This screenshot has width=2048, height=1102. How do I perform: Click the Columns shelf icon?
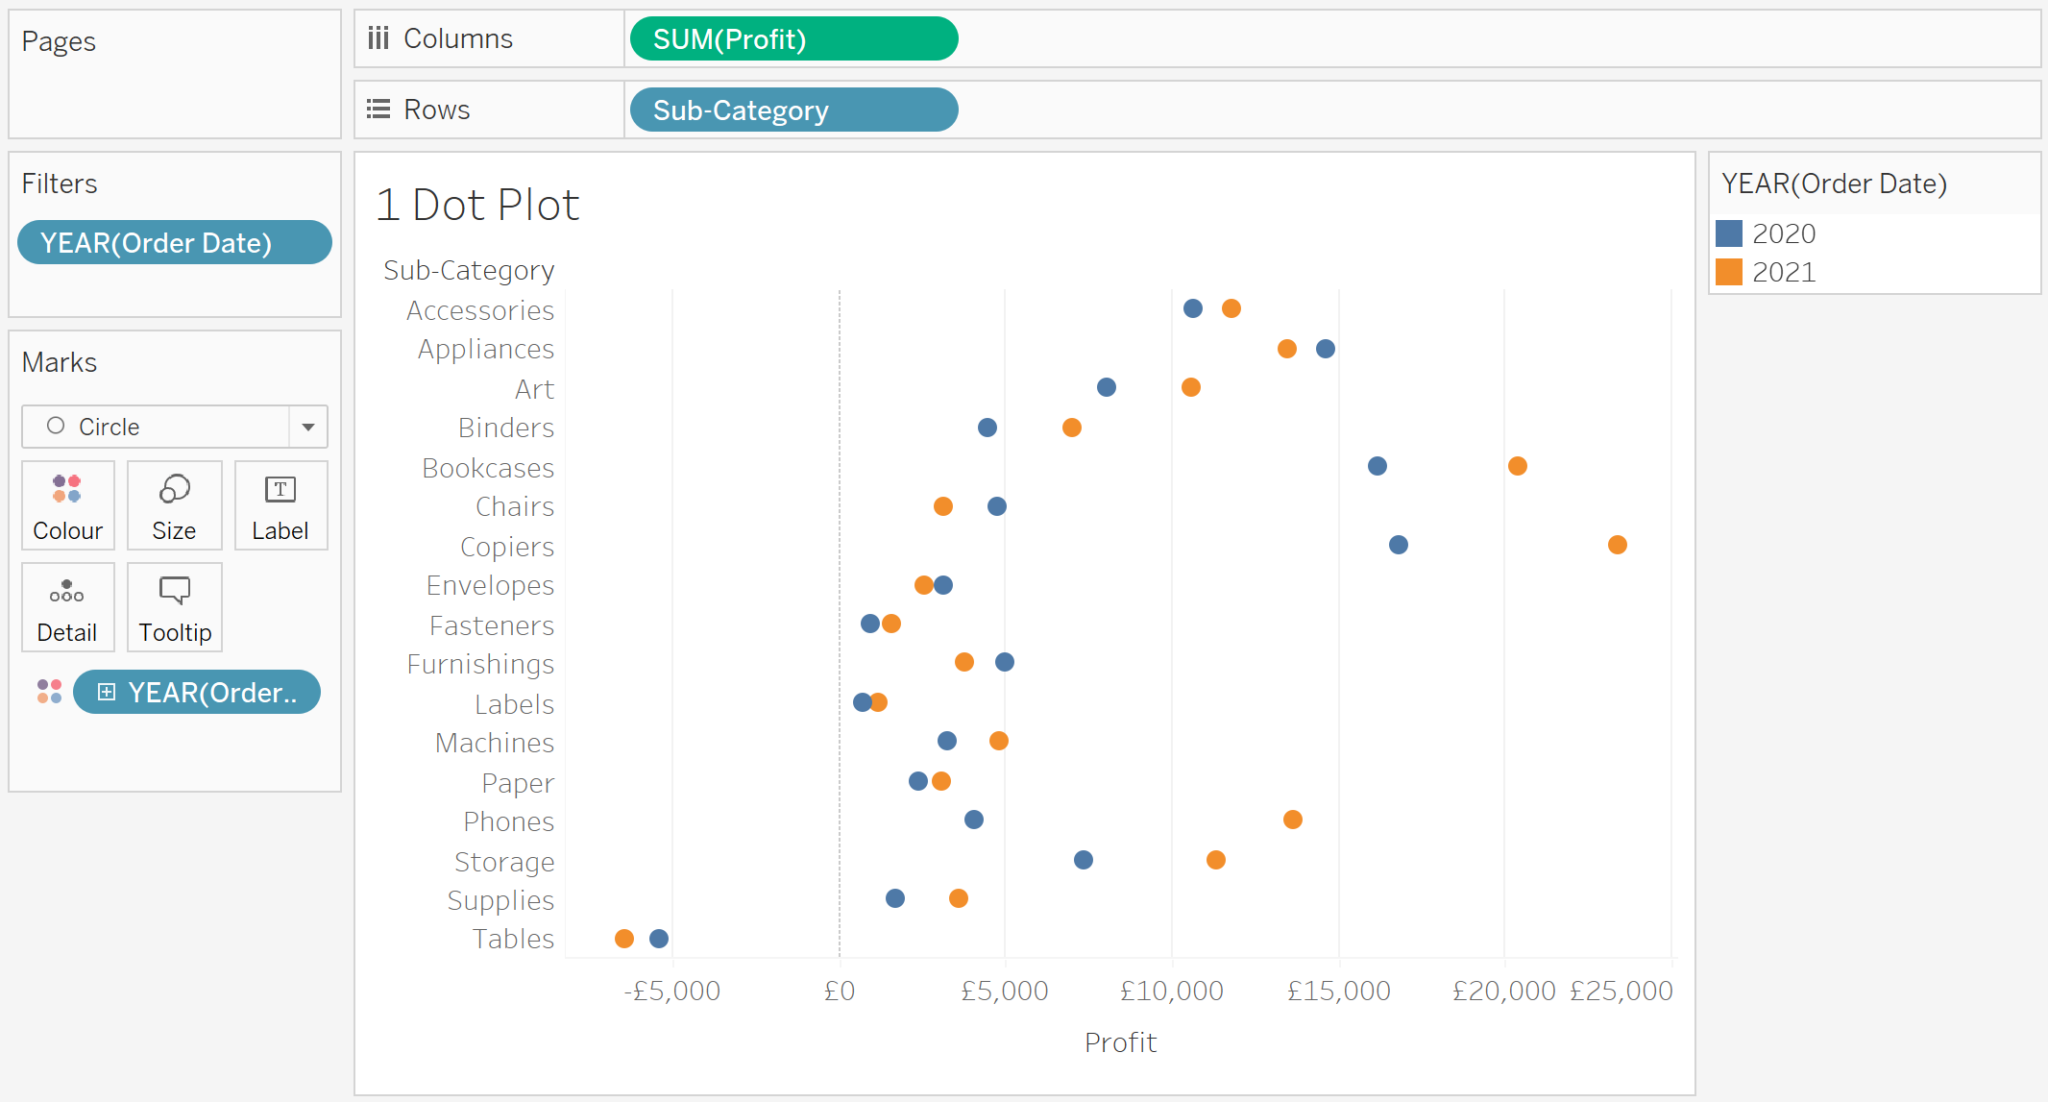coord(378,37)
